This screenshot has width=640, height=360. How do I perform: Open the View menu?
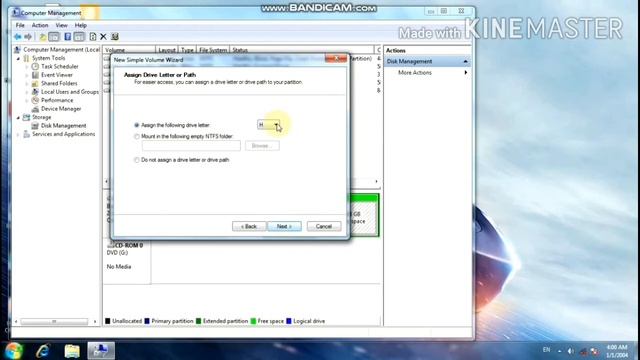(x=62, y=25)
